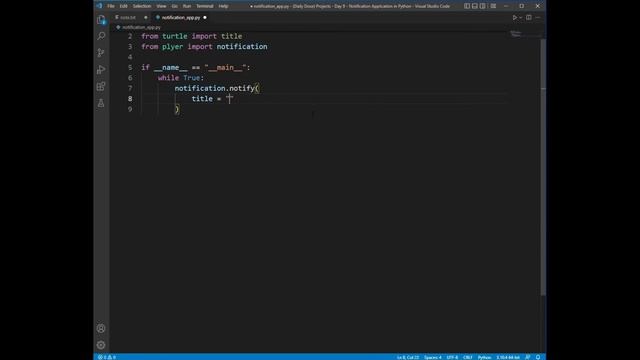Close the first tab via its unsaved dot
The height and width of the screenshot is (360, 640).
coord(146,18)
